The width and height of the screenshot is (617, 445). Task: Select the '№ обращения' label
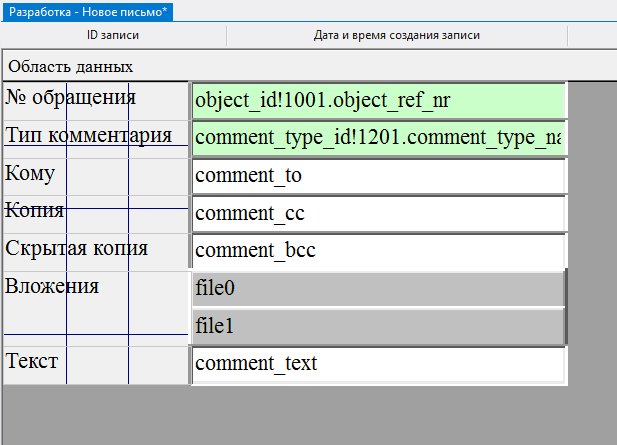(x=70, y=97)
